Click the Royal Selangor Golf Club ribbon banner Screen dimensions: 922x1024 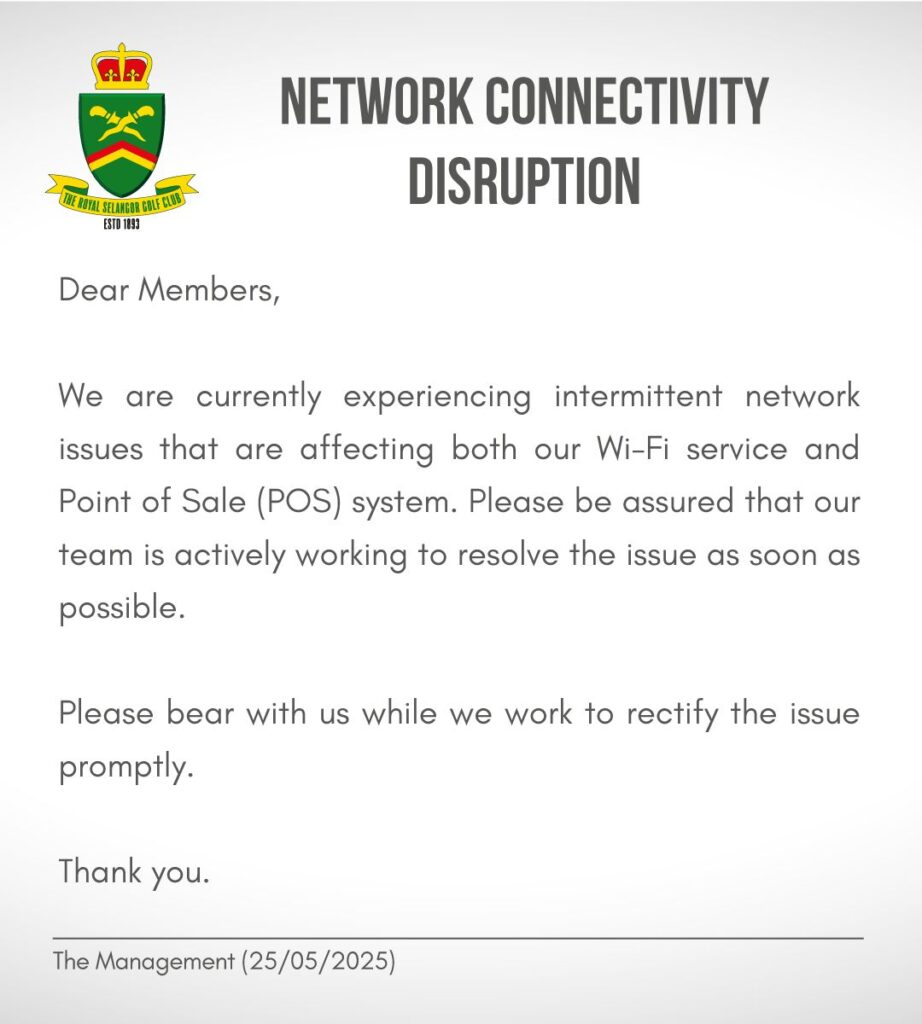pyautogui.click(x=121, y=196)
